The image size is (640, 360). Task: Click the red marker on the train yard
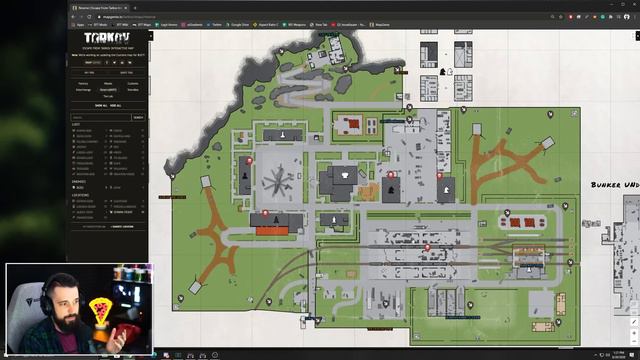(427, 248)
